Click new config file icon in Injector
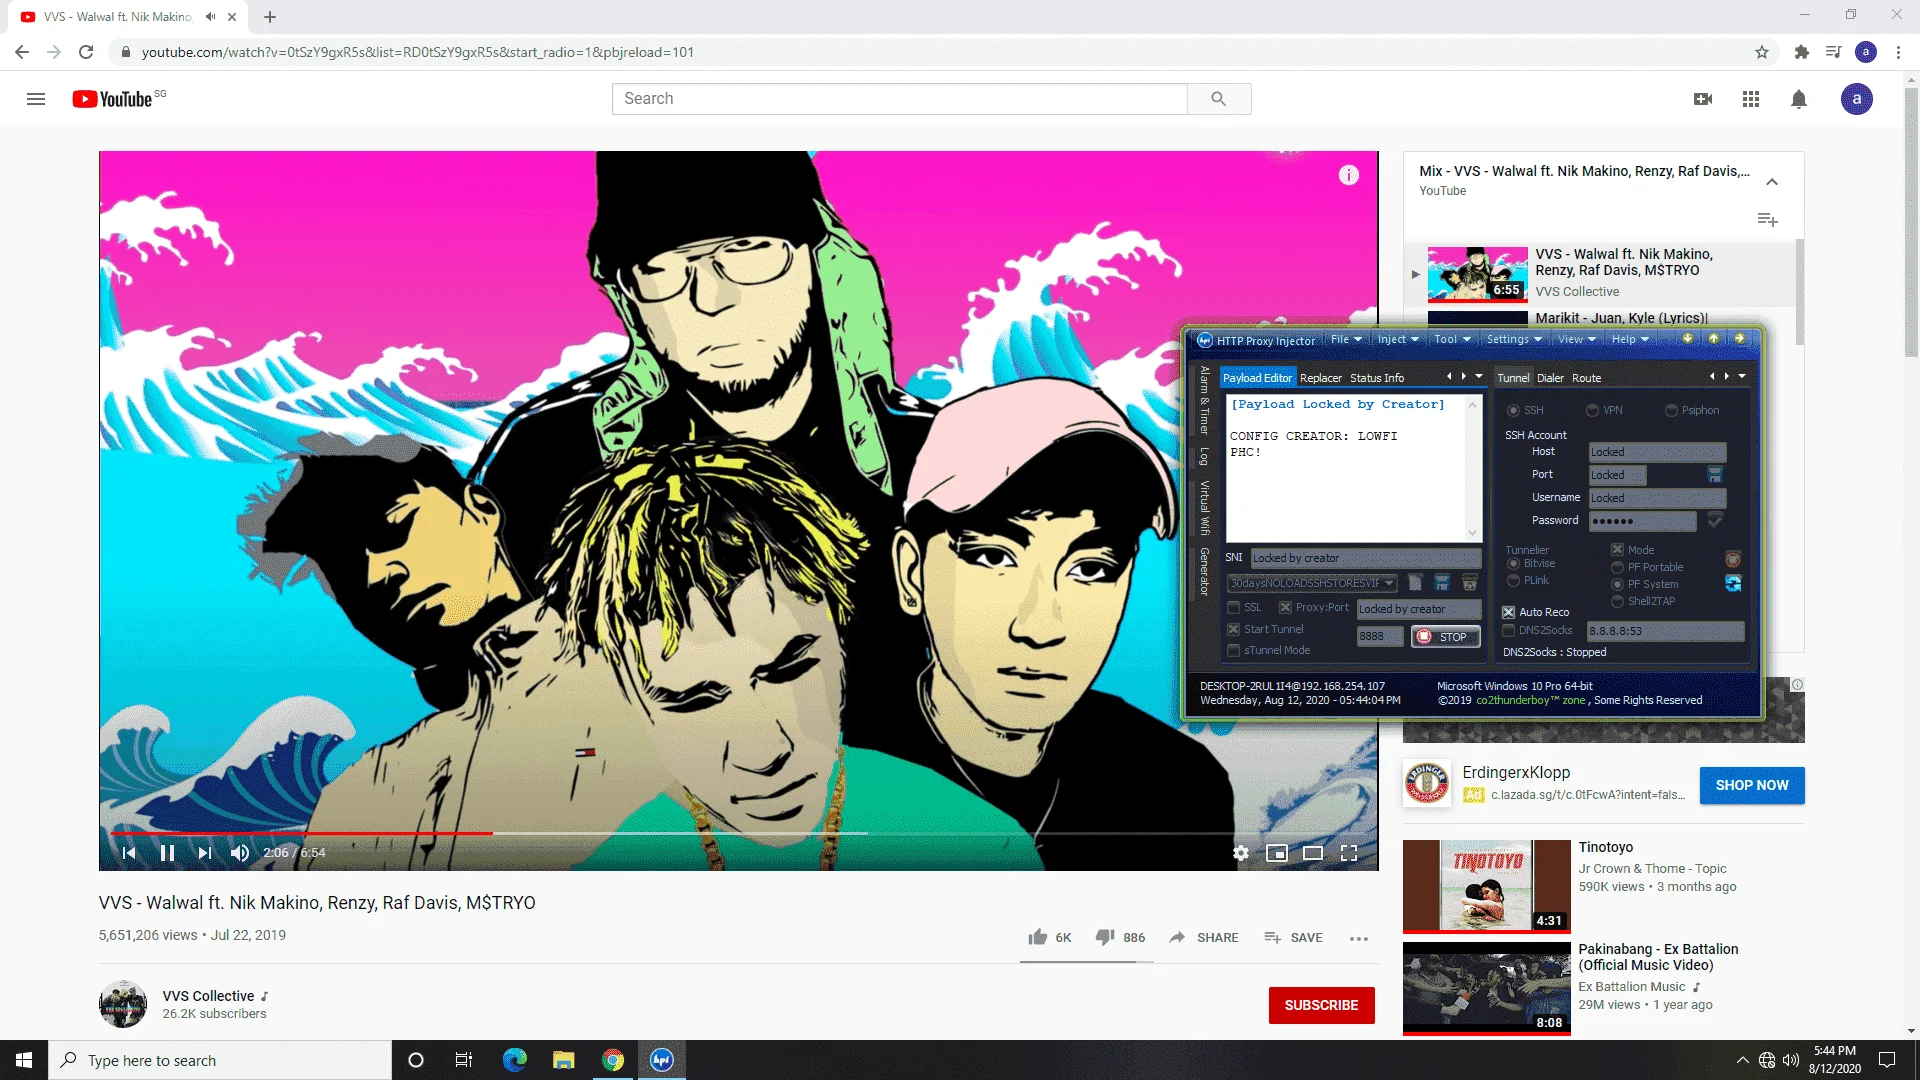Screen dimensions: 1920x1080 pos(1415,583)
